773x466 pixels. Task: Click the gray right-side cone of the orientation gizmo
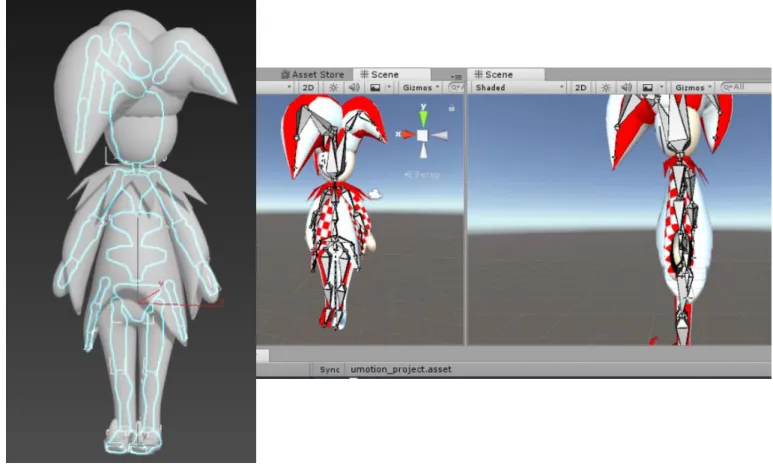(439, 135)
